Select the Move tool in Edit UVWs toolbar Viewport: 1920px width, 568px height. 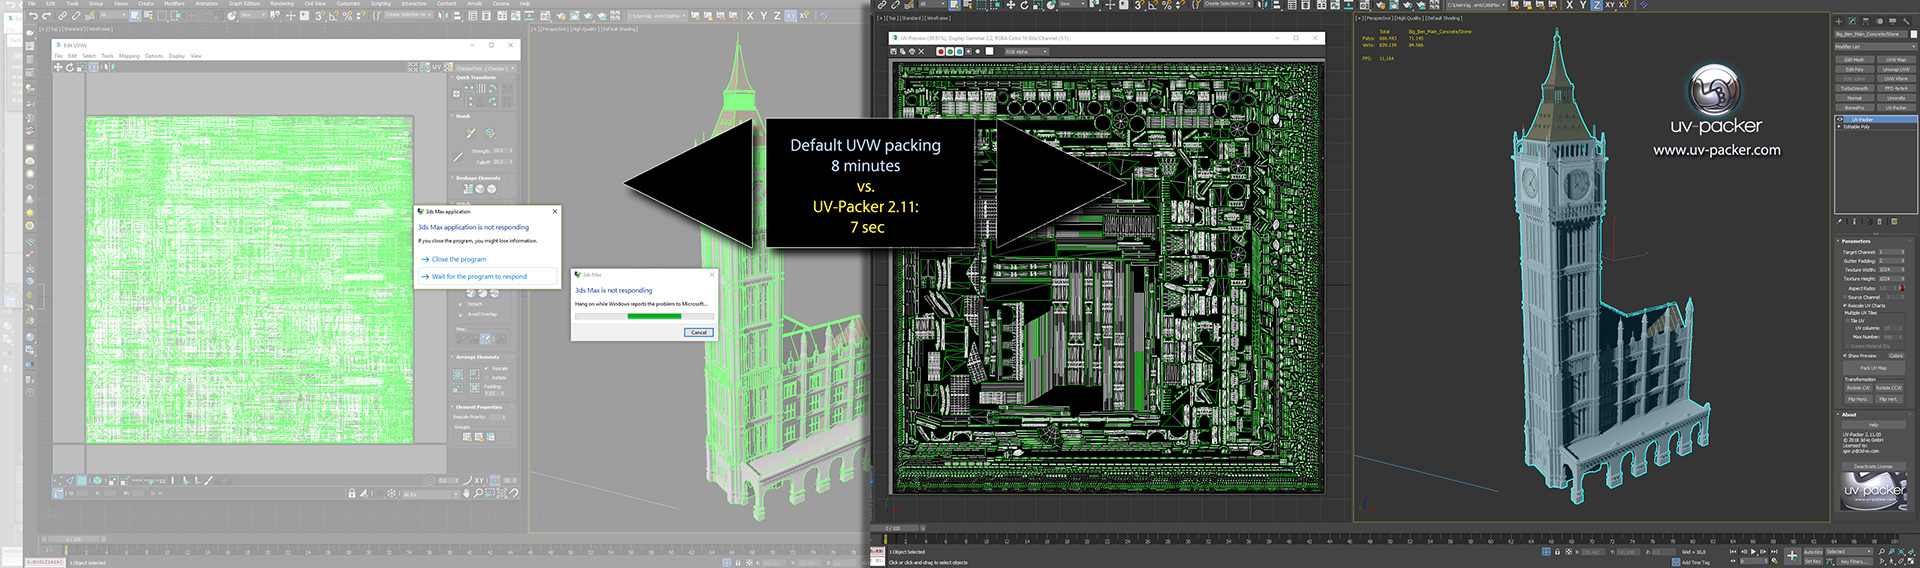[x=58, y=67]
